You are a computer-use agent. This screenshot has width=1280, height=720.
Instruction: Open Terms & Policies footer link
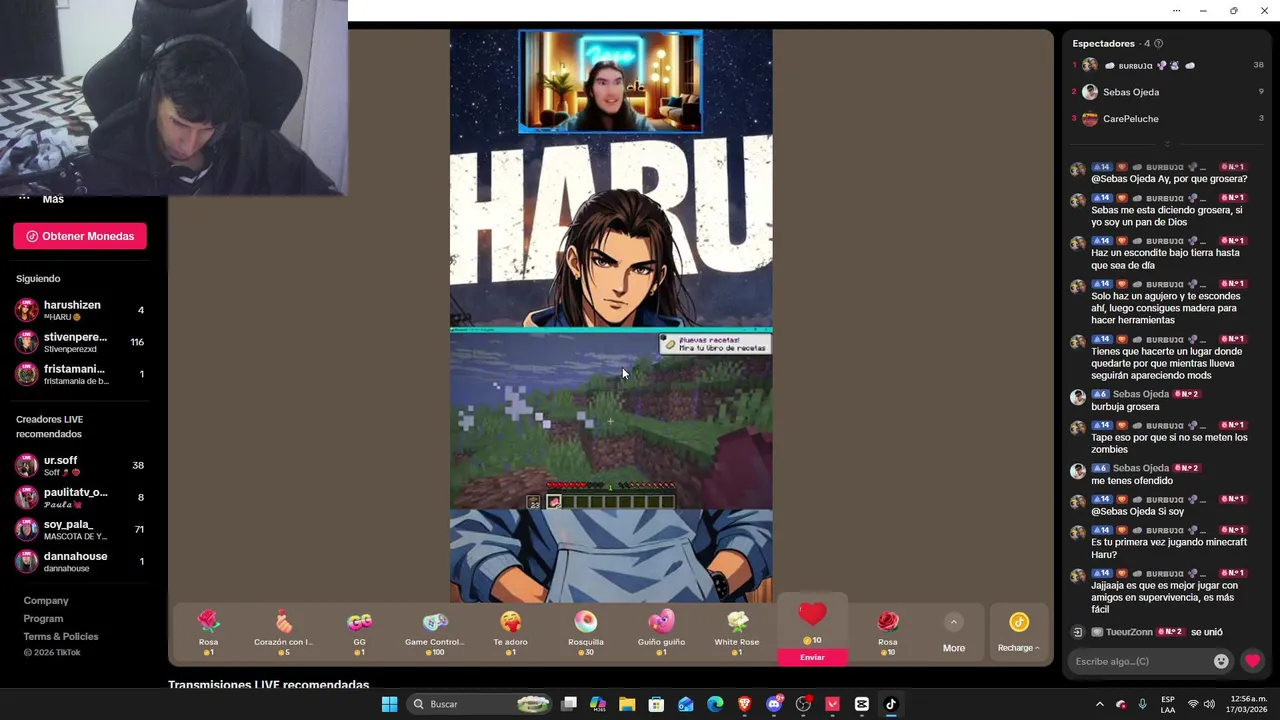click(61, 637)
